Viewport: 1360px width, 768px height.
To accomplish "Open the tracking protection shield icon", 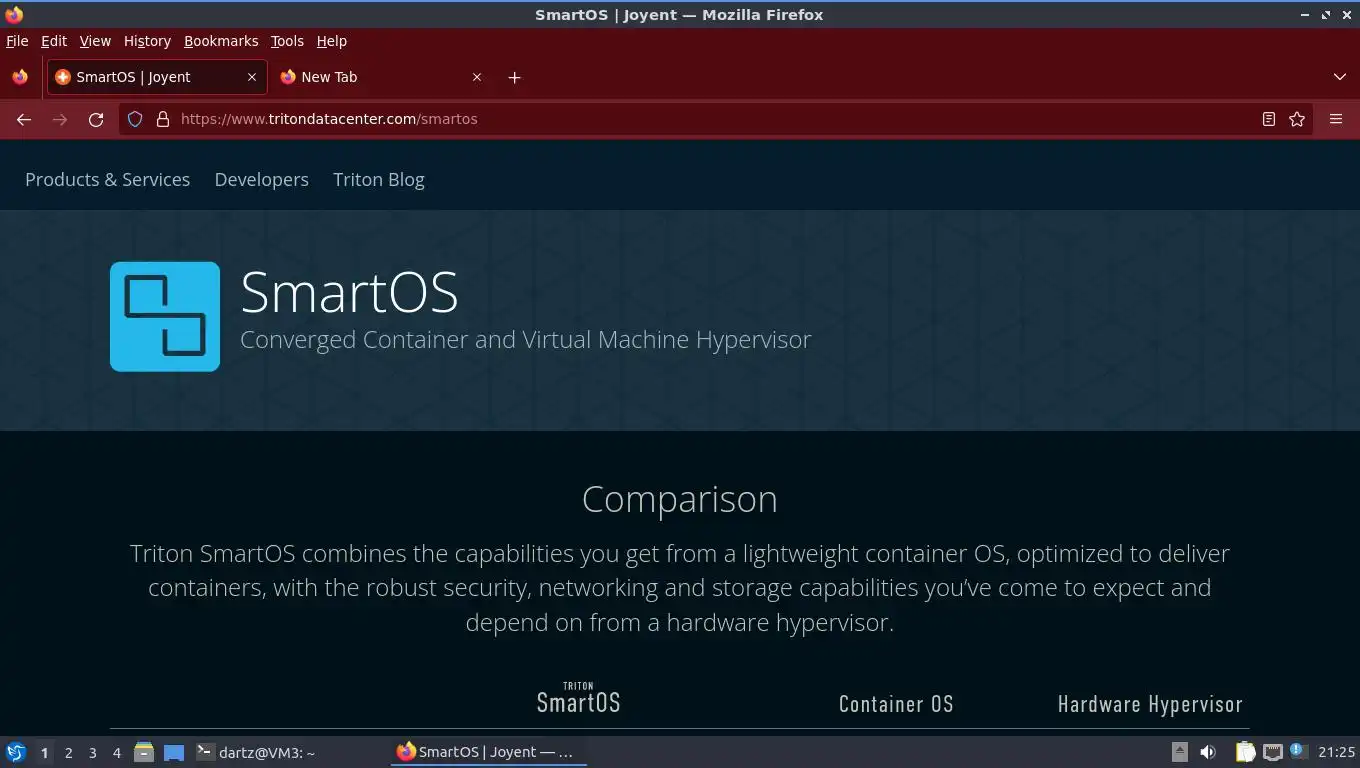I will point(135,119).
